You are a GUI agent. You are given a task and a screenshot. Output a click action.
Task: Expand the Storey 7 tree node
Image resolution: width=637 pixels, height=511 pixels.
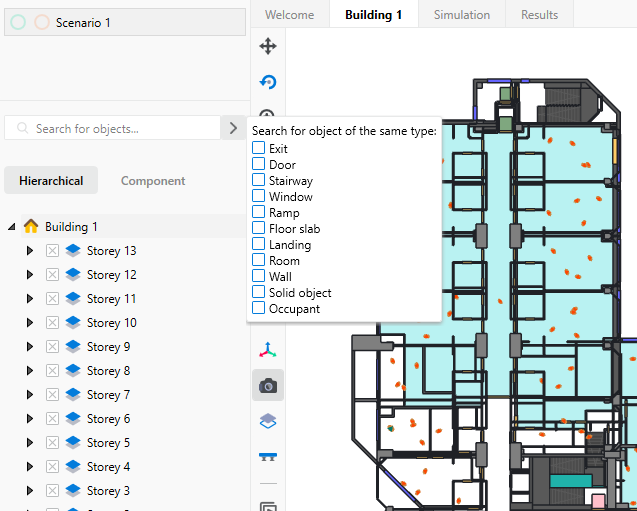30,395
